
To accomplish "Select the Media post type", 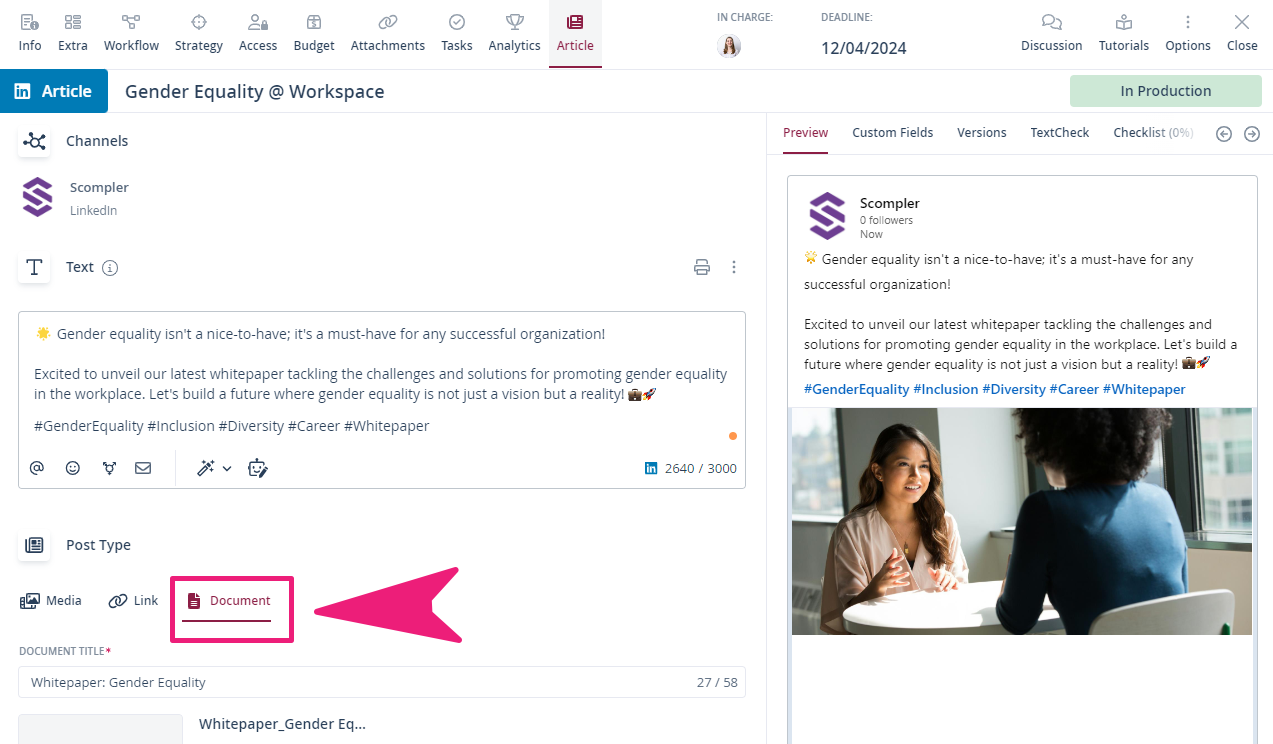I will pos(51,601).
